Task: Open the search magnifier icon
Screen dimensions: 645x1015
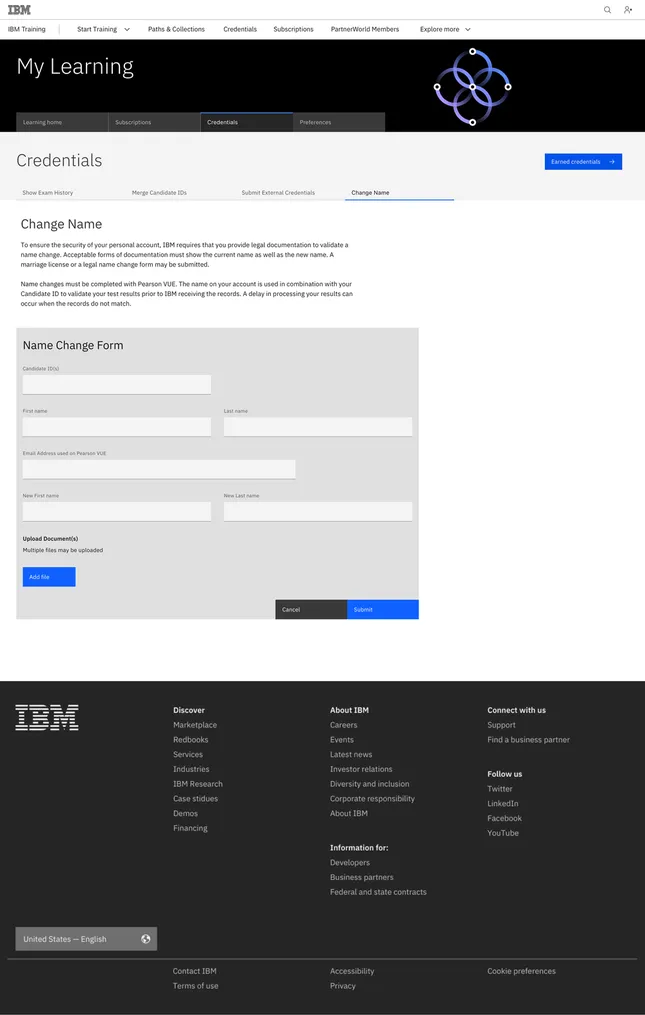Action: pos(607,10)
